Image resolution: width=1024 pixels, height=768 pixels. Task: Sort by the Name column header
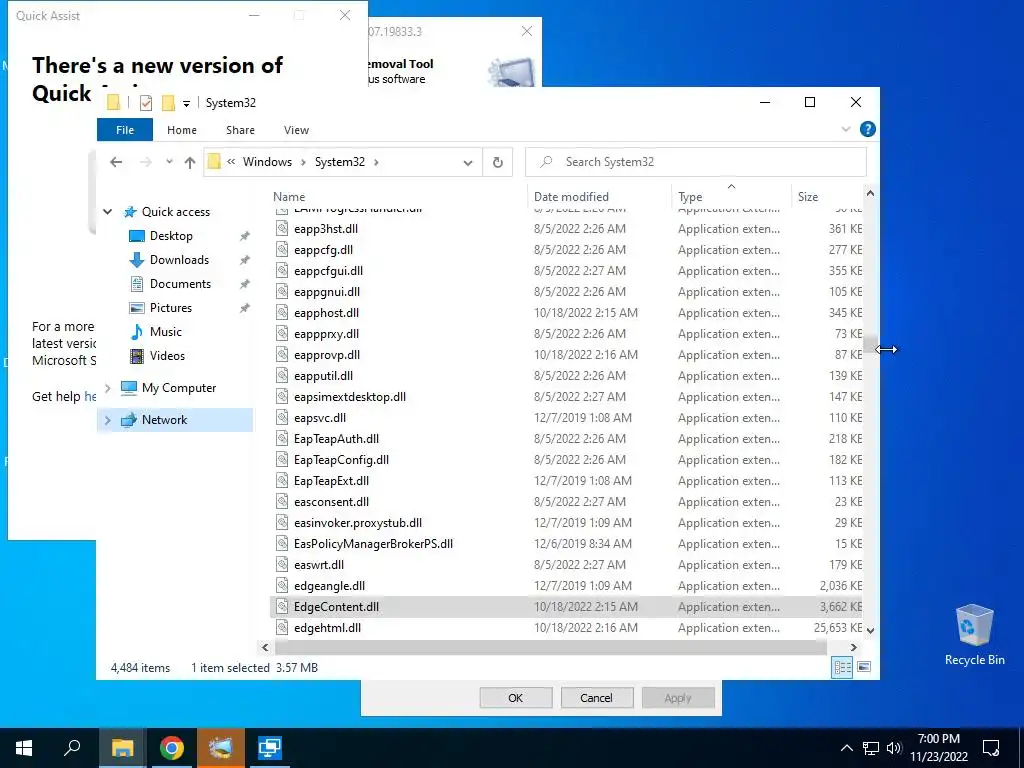coord(289,197)
